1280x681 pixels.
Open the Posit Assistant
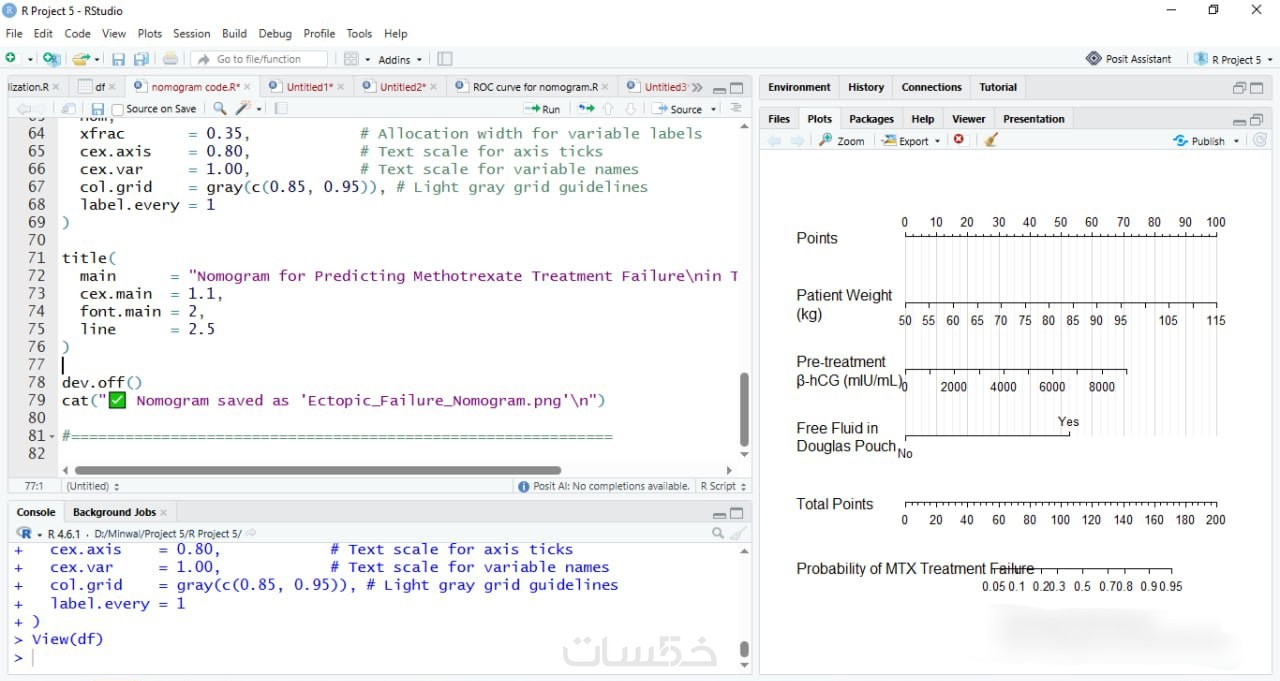[1128, 59]
